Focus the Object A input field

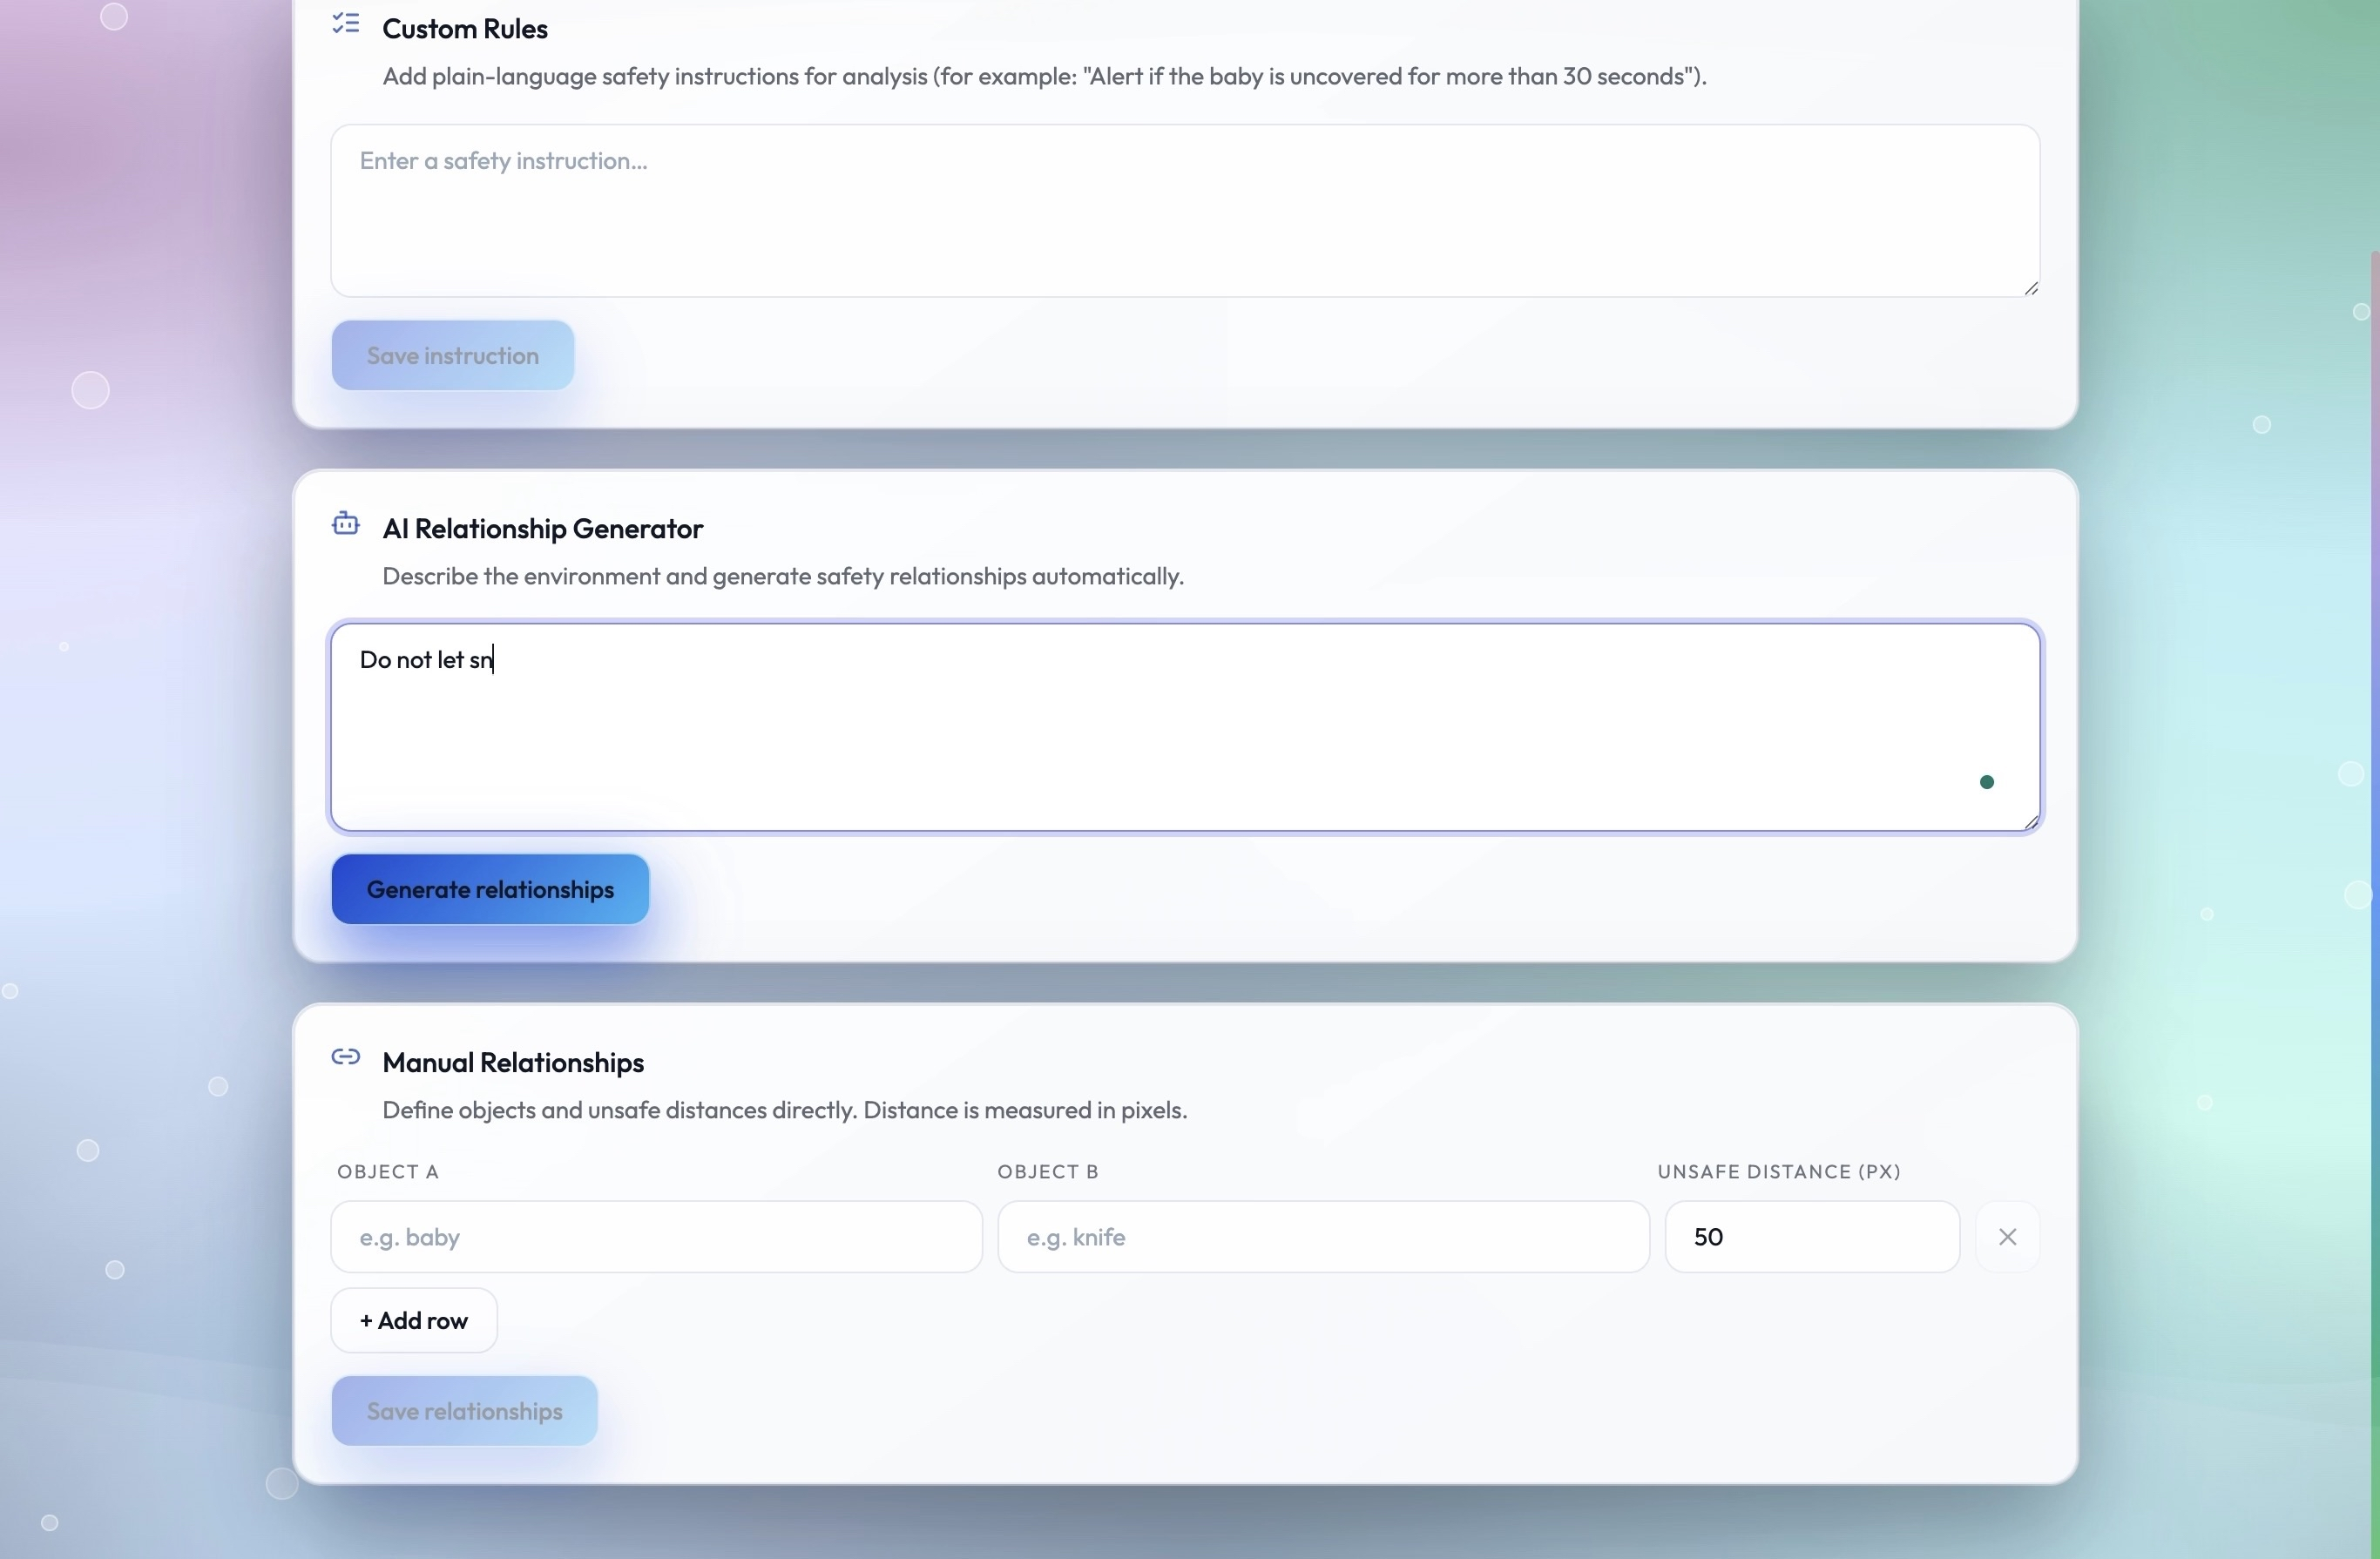(656, 1237)
